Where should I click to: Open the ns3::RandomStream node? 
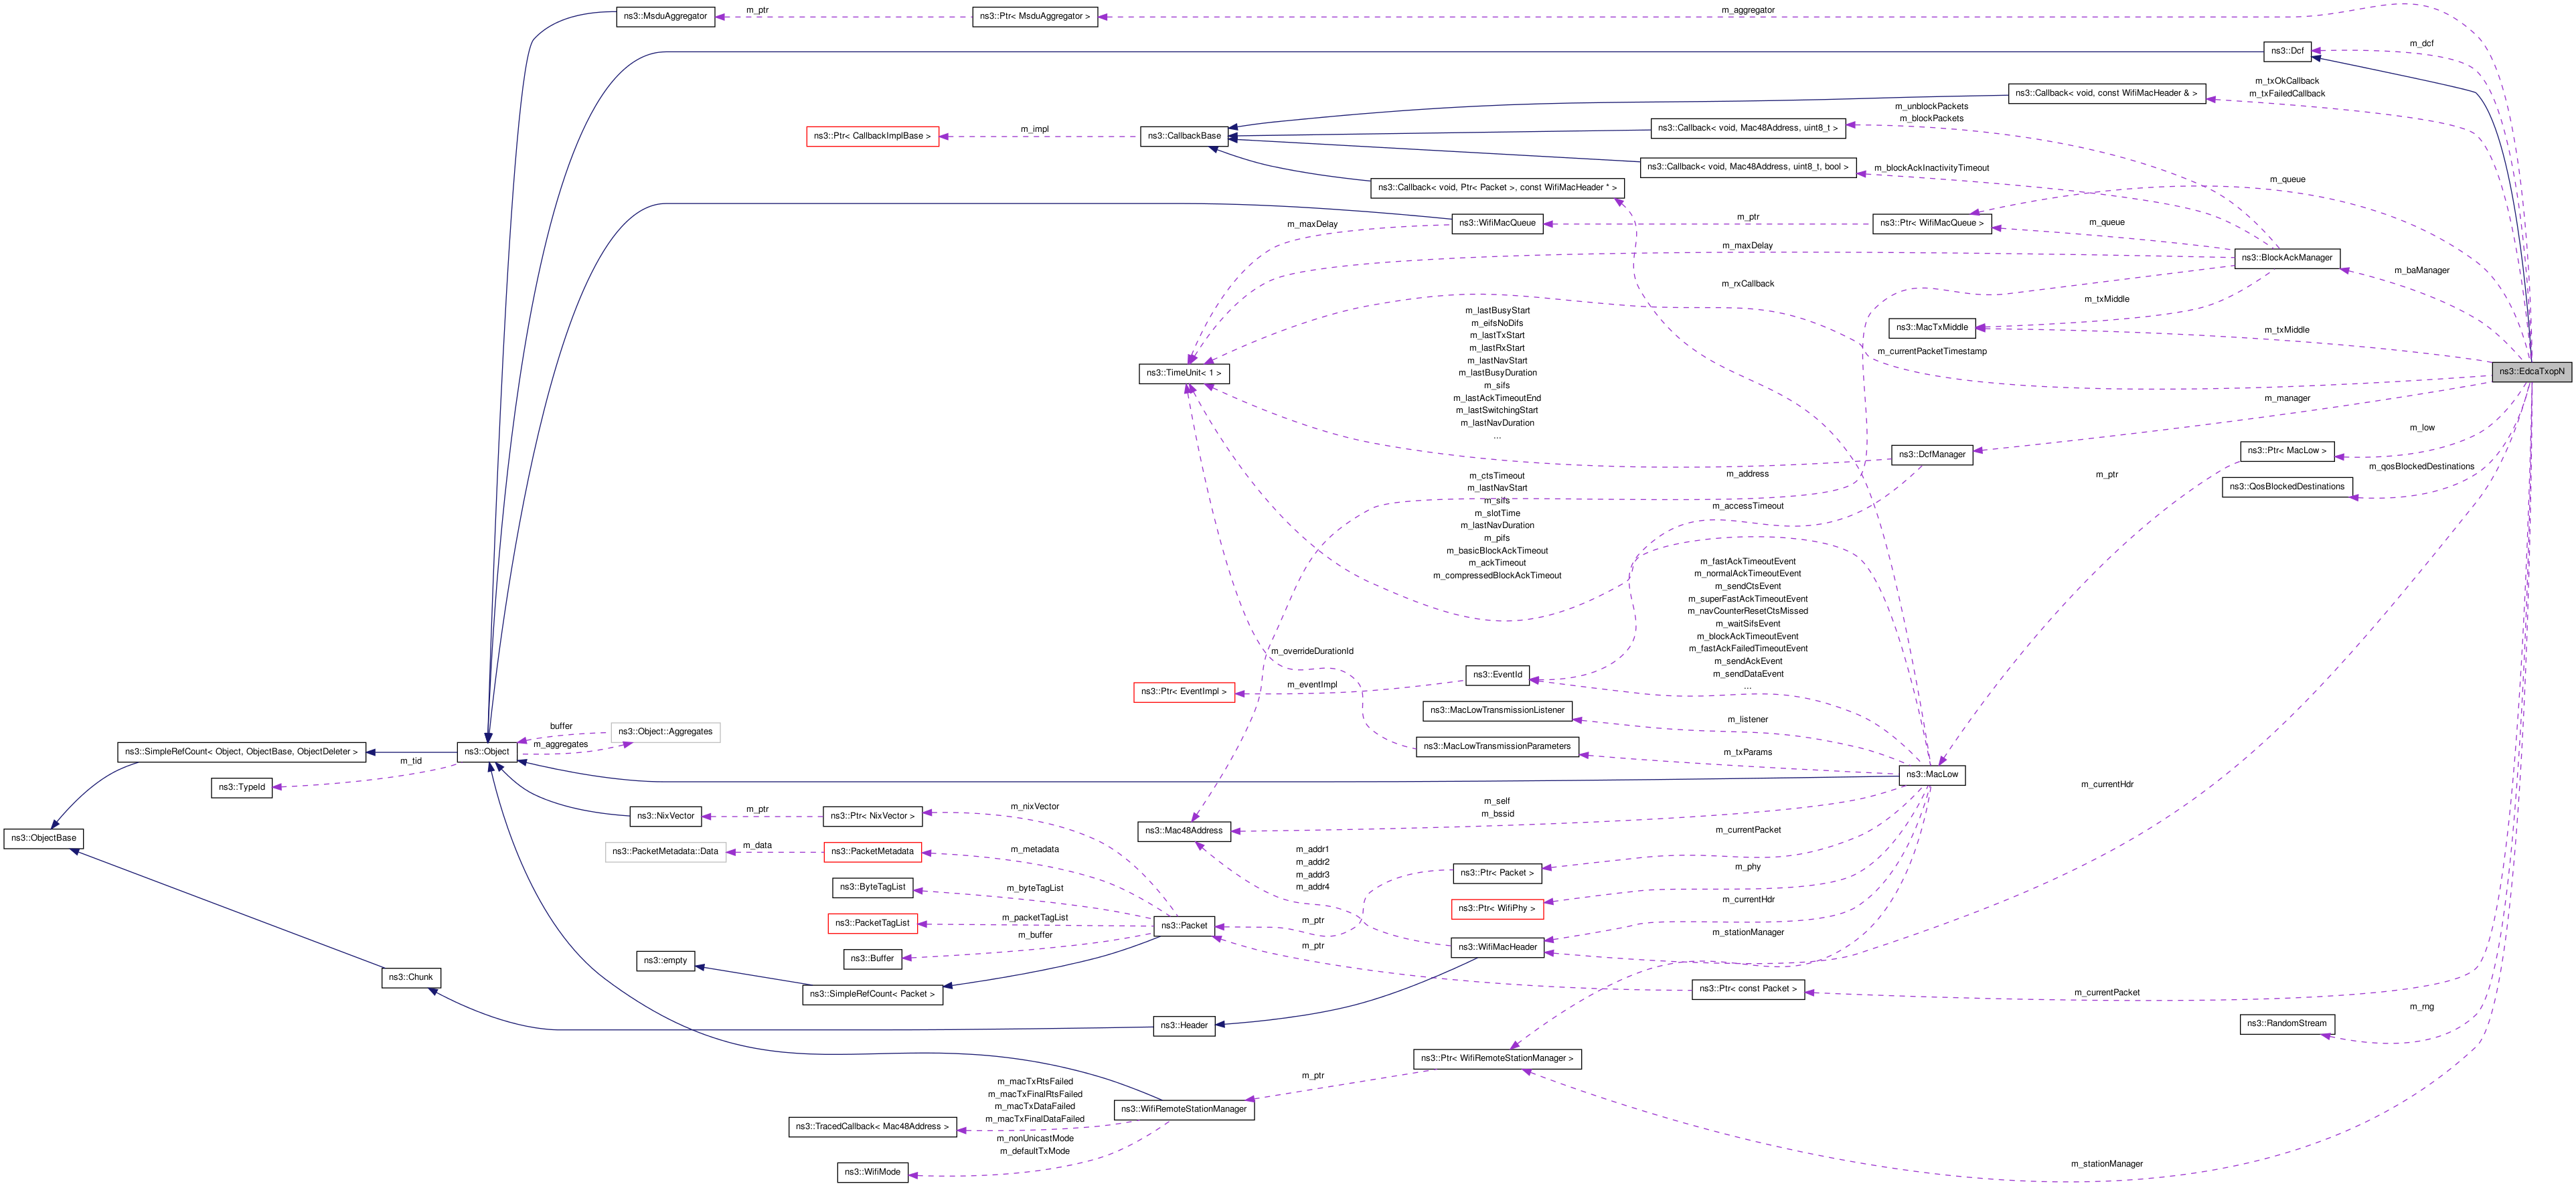pos(2287,1024)
